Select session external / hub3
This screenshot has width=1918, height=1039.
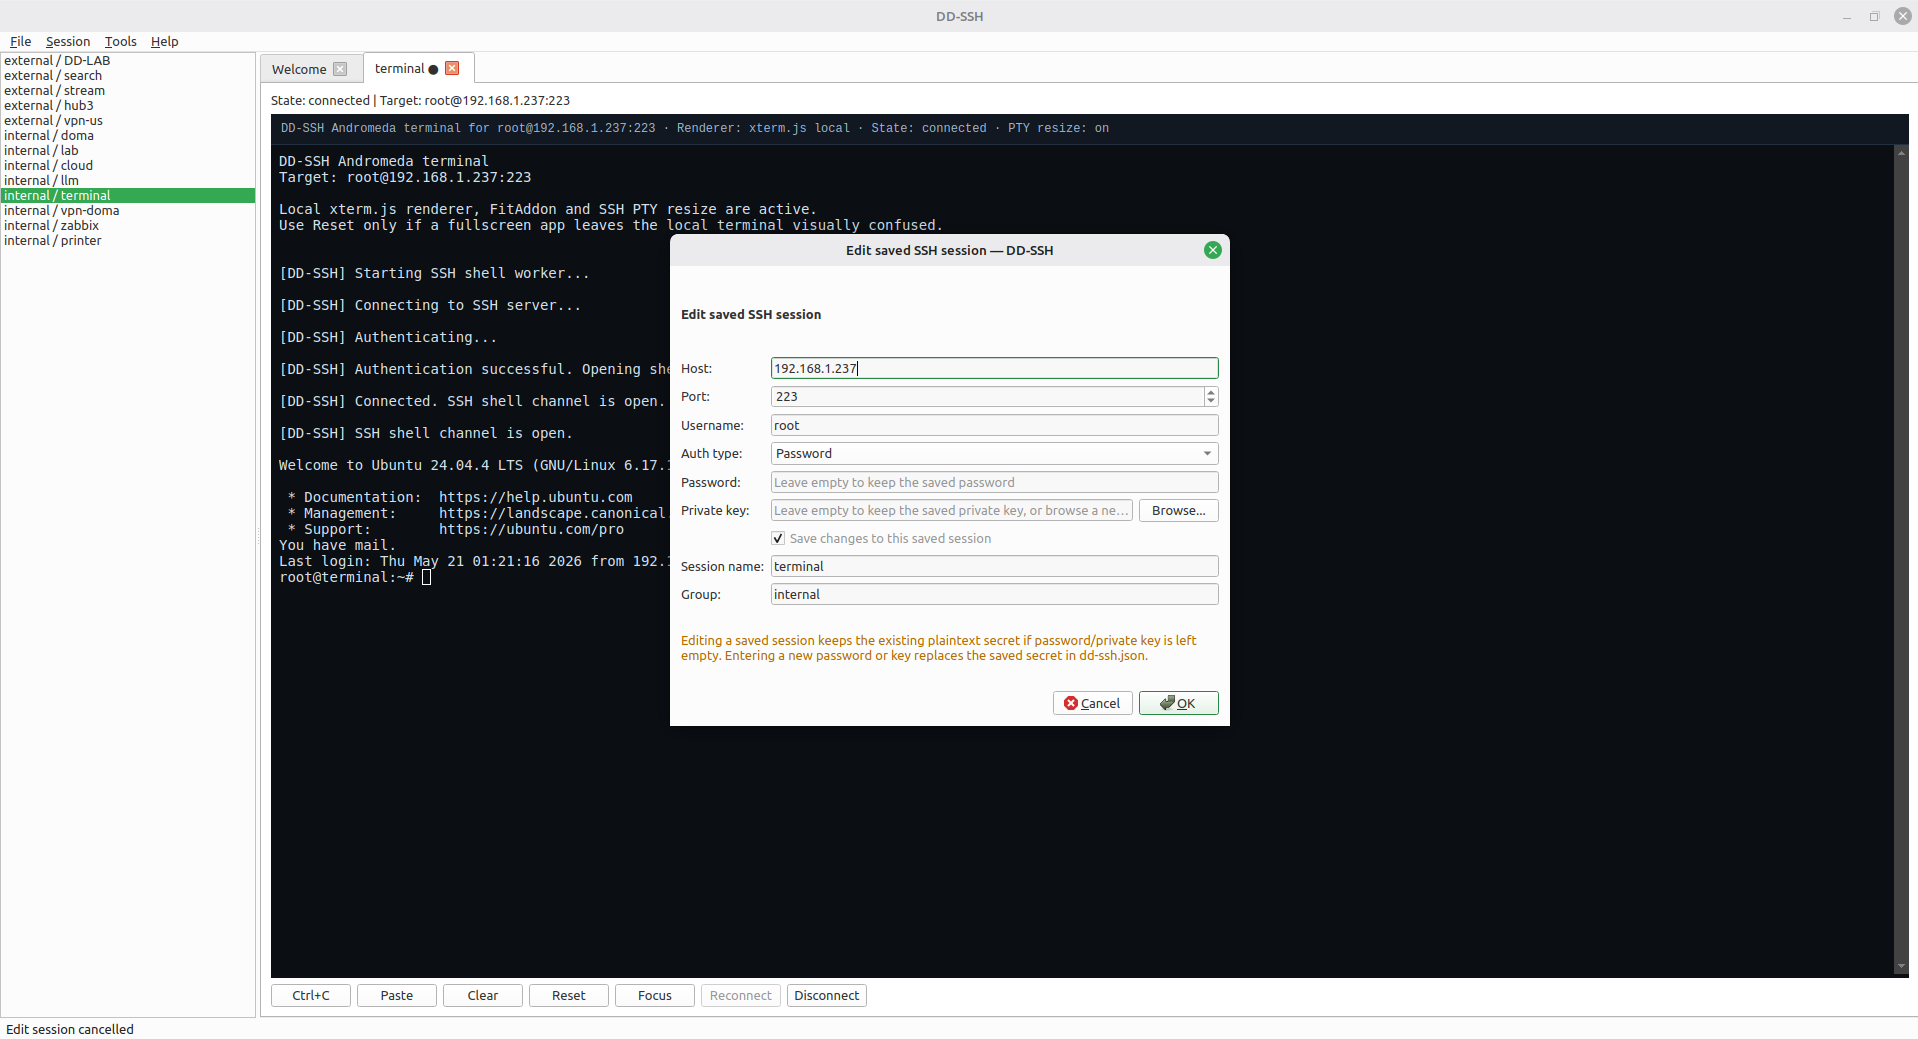coord(128,106)
